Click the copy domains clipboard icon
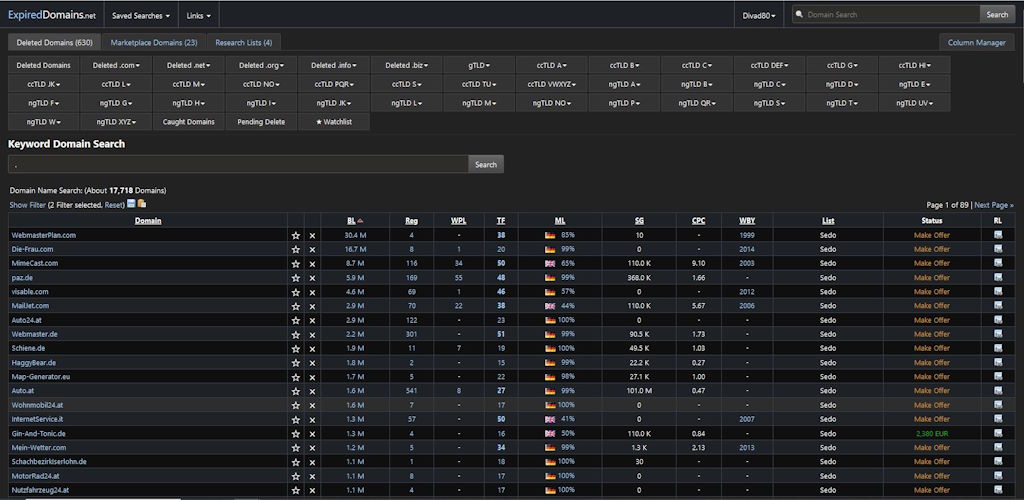The image size is (1024, 500). click(142, 204)
